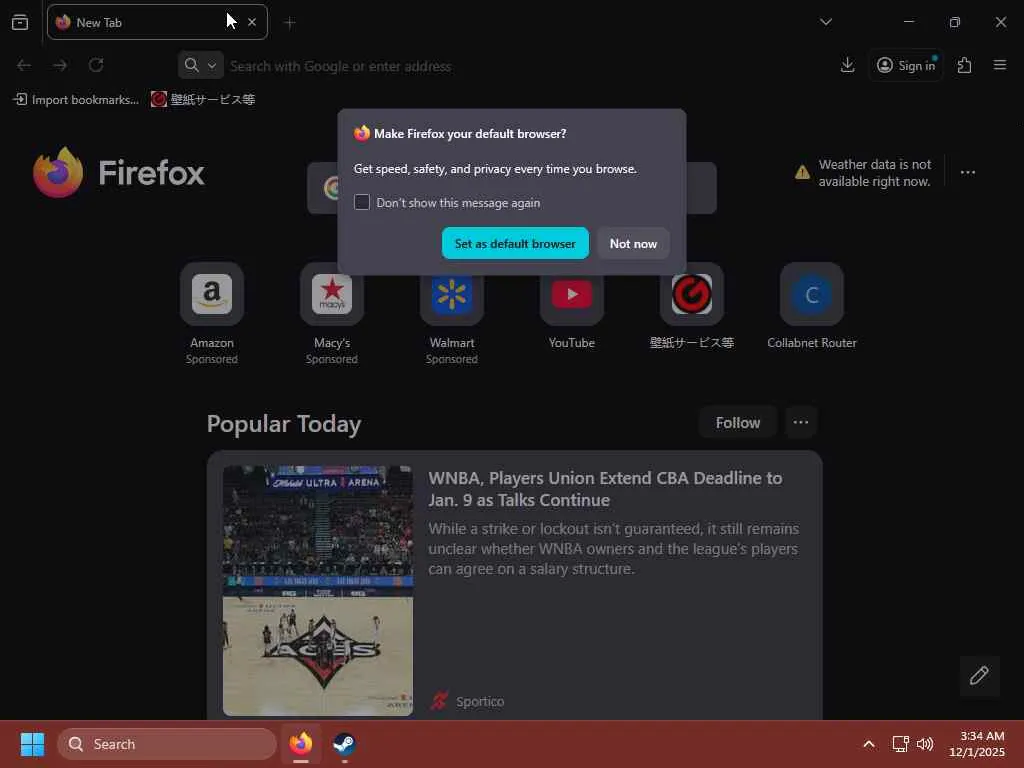Image resolution: width=1024 pixels, height=768 pixels.
Task: Open the volume speaker tray icon
Action: pyautogui.click(x=925, y=744)
